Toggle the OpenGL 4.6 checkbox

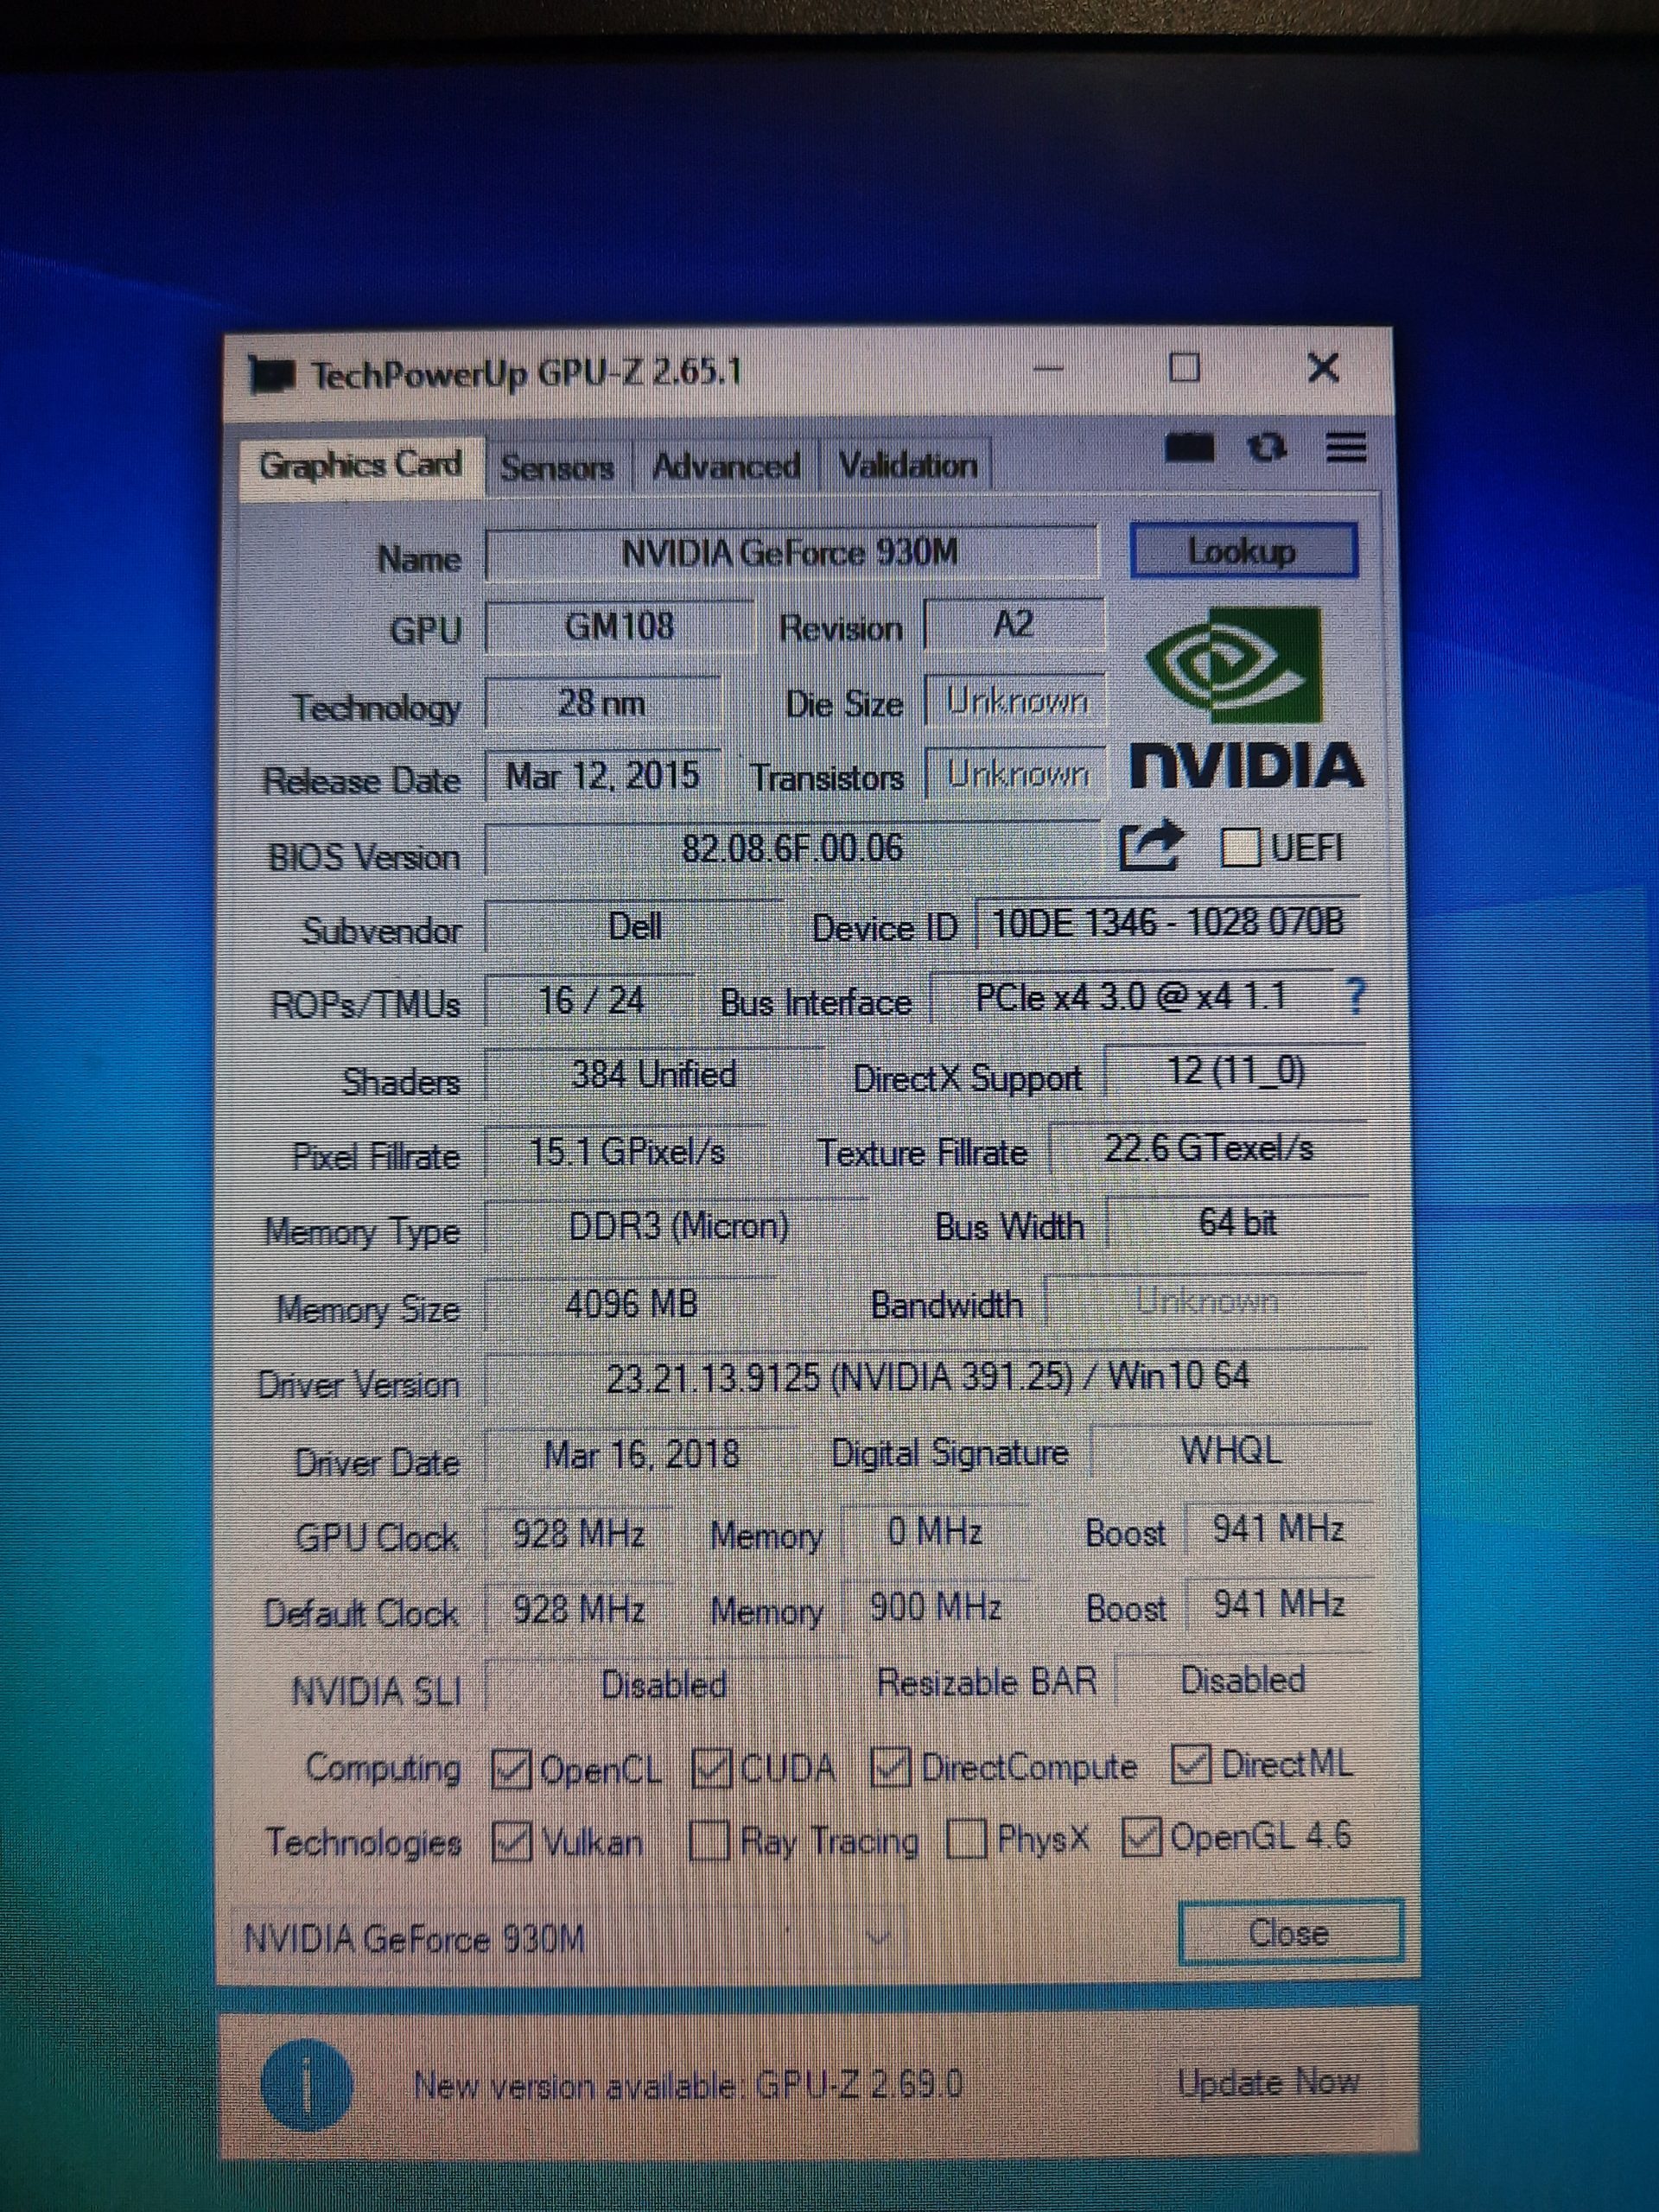(1141, 1836)
